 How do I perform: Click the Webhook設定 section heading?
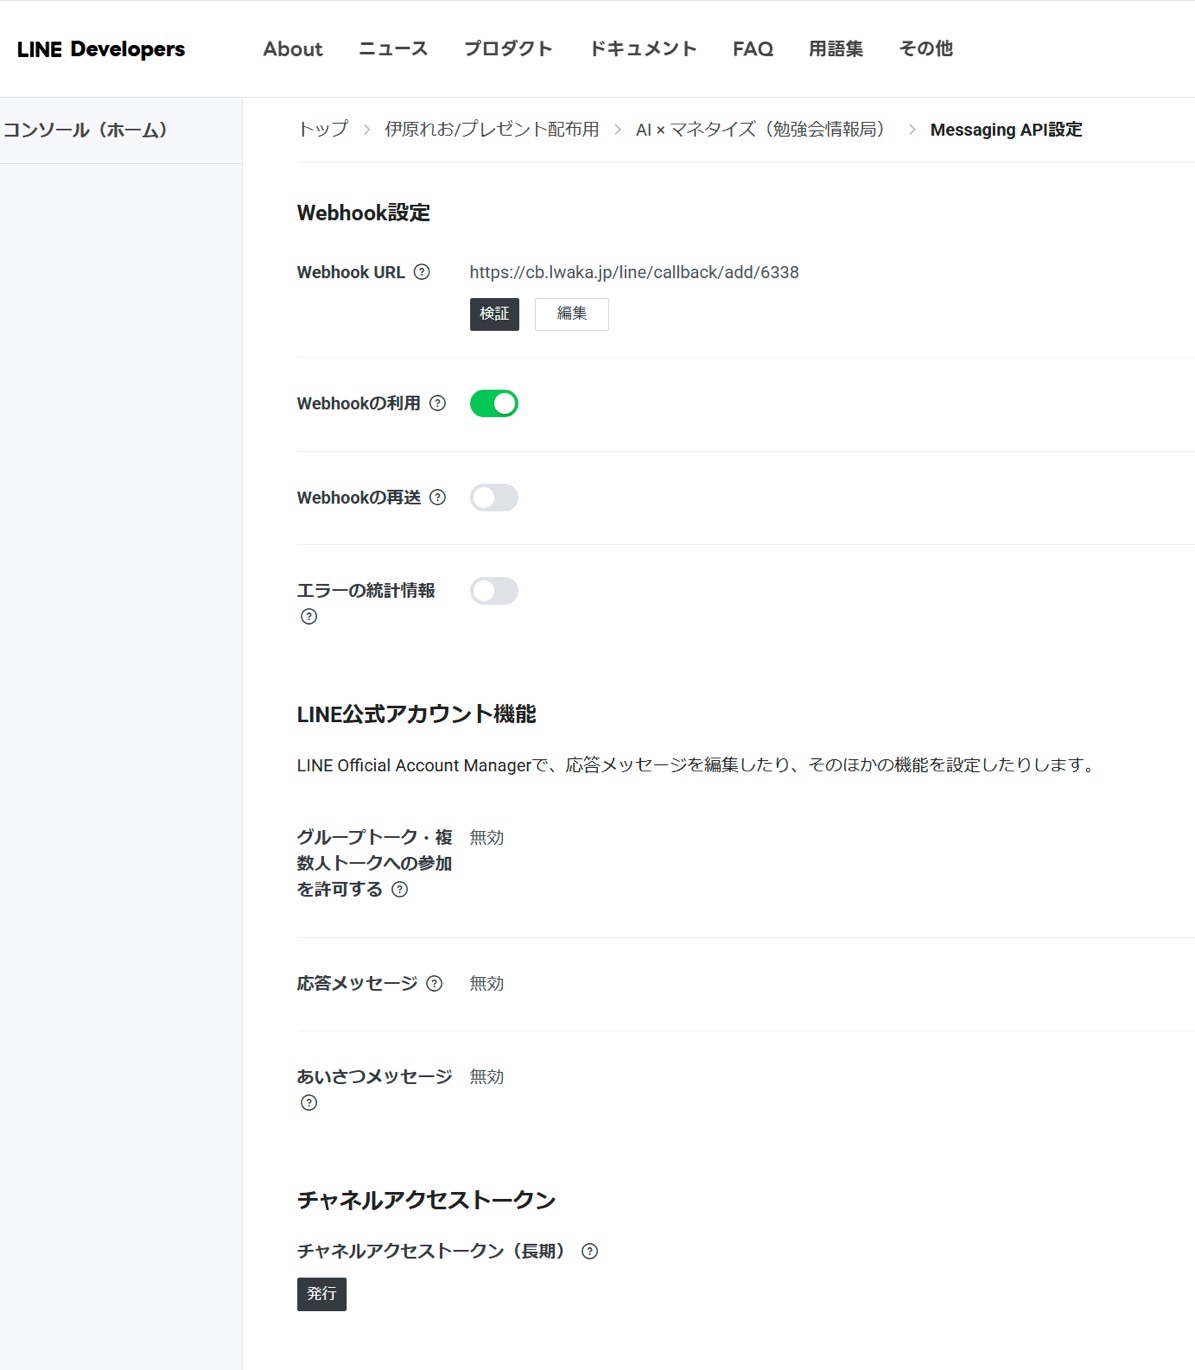[x=364, y=213]
